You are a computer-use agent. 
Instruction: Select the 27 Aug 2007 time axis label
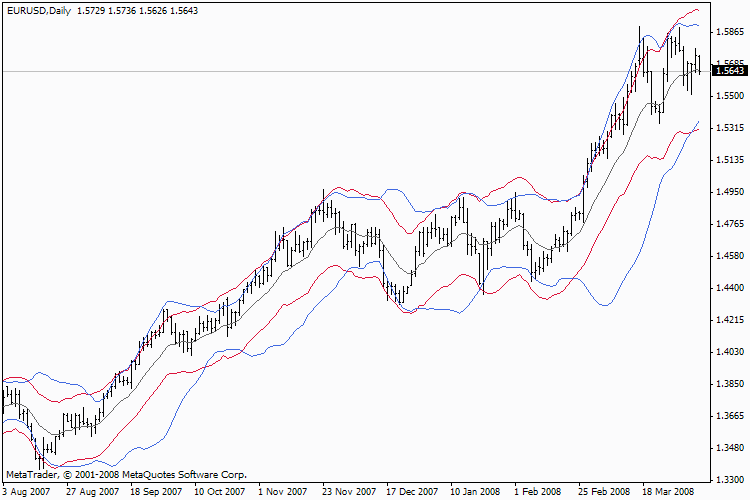pyautogui.click(x=92, y=491)
